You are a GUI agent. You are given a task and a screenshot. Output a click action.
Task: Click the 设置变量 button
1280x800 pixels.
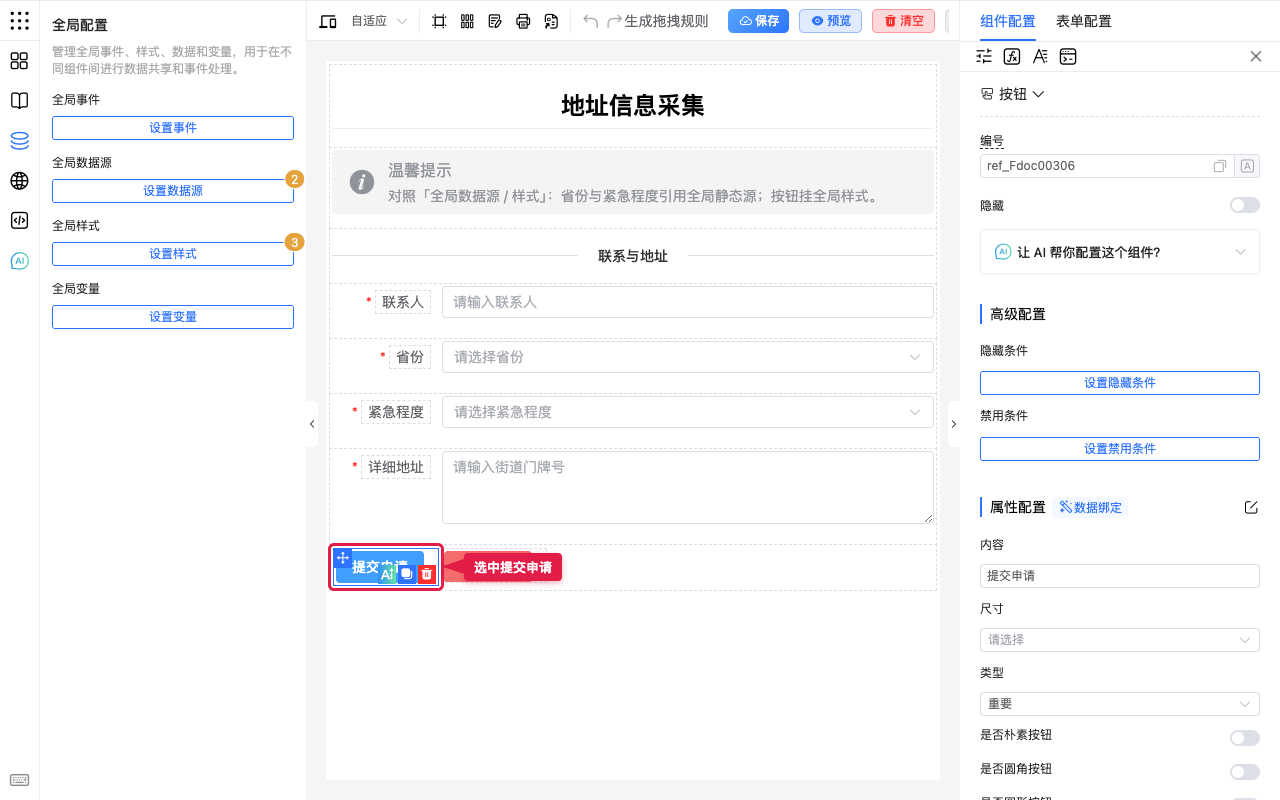173,317
